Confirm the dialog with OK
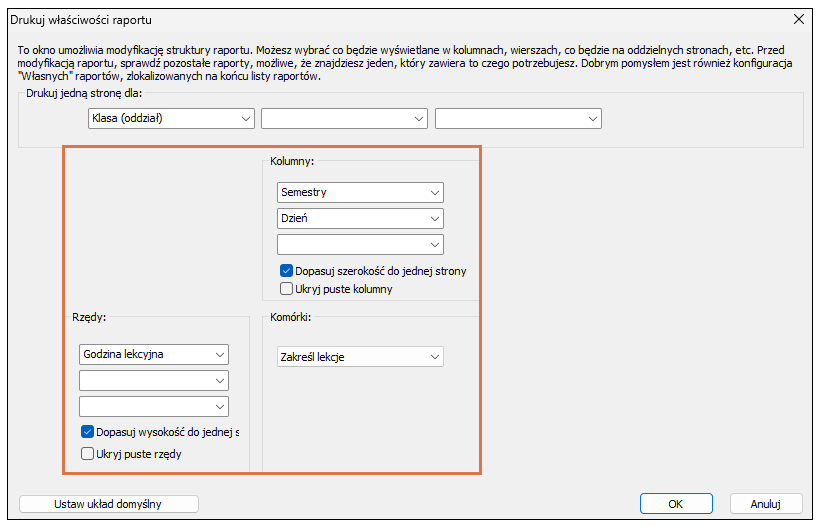821x527 pixels. coord(676,504)
